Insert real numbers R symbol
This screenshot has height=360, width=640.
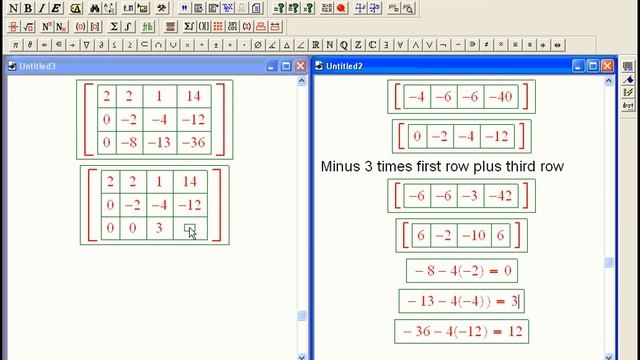point(316,45)
